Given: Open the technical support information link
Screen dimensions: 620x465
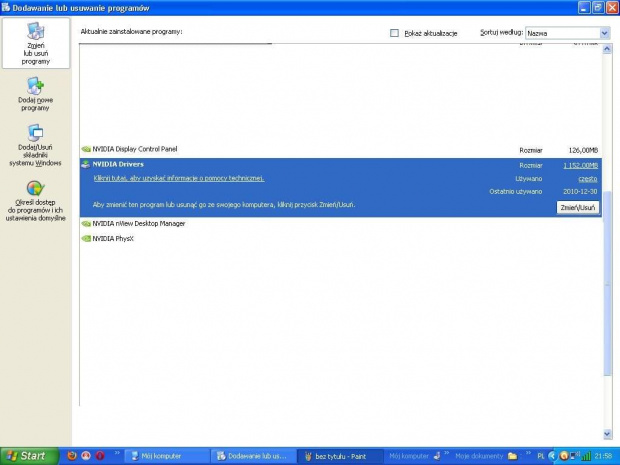Looking at the screenshot, I should 179,178.
